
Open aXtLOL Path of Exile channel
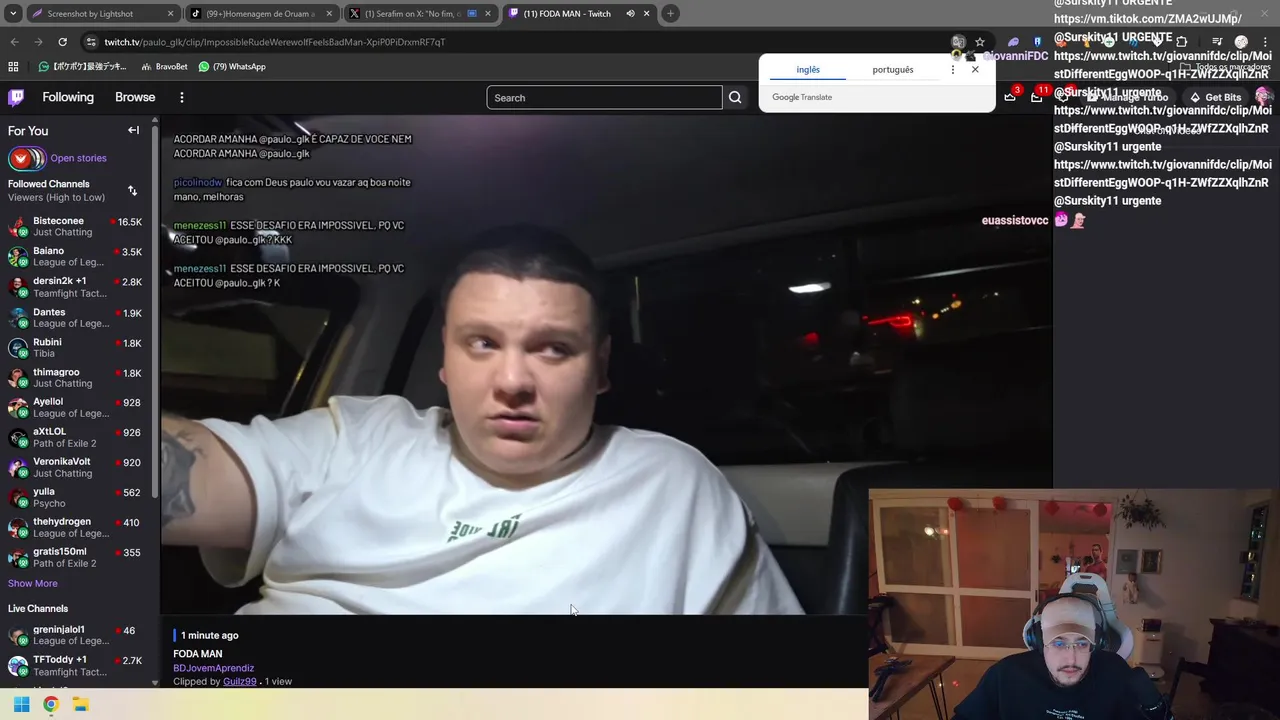coord(75,437)
